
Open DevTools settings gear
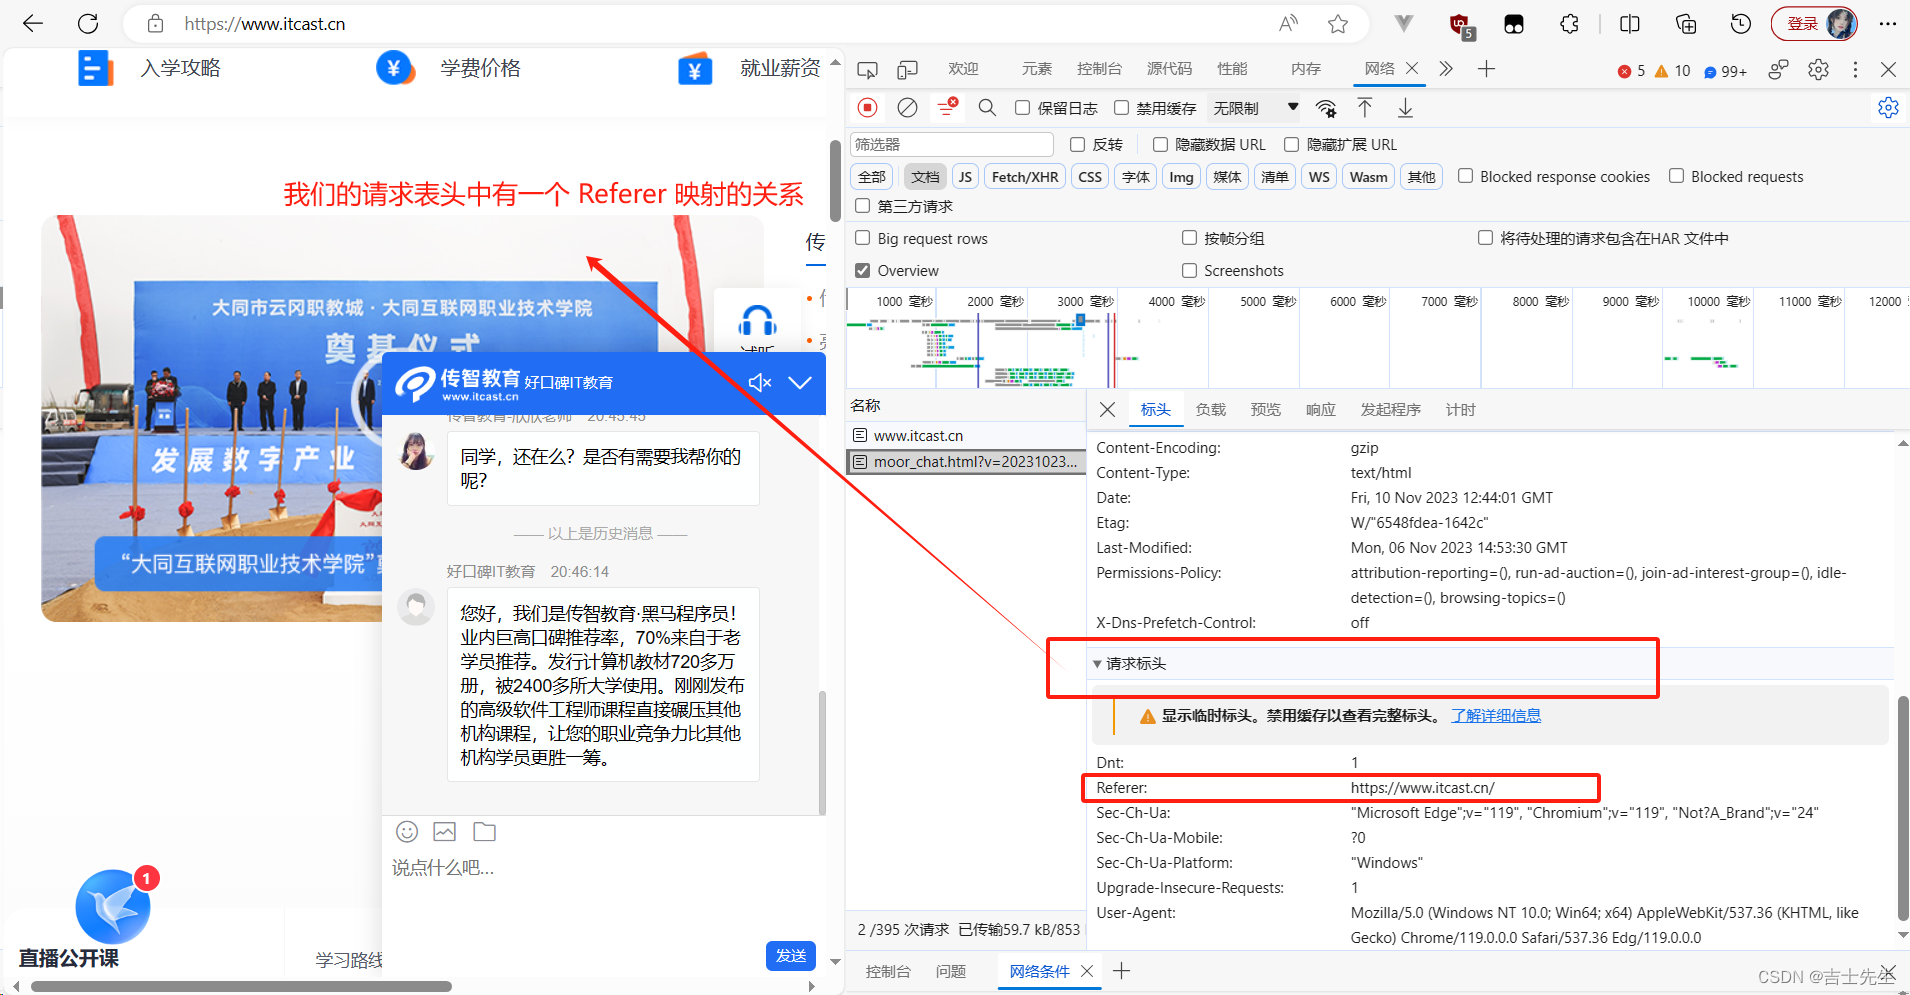point(1819,69)
